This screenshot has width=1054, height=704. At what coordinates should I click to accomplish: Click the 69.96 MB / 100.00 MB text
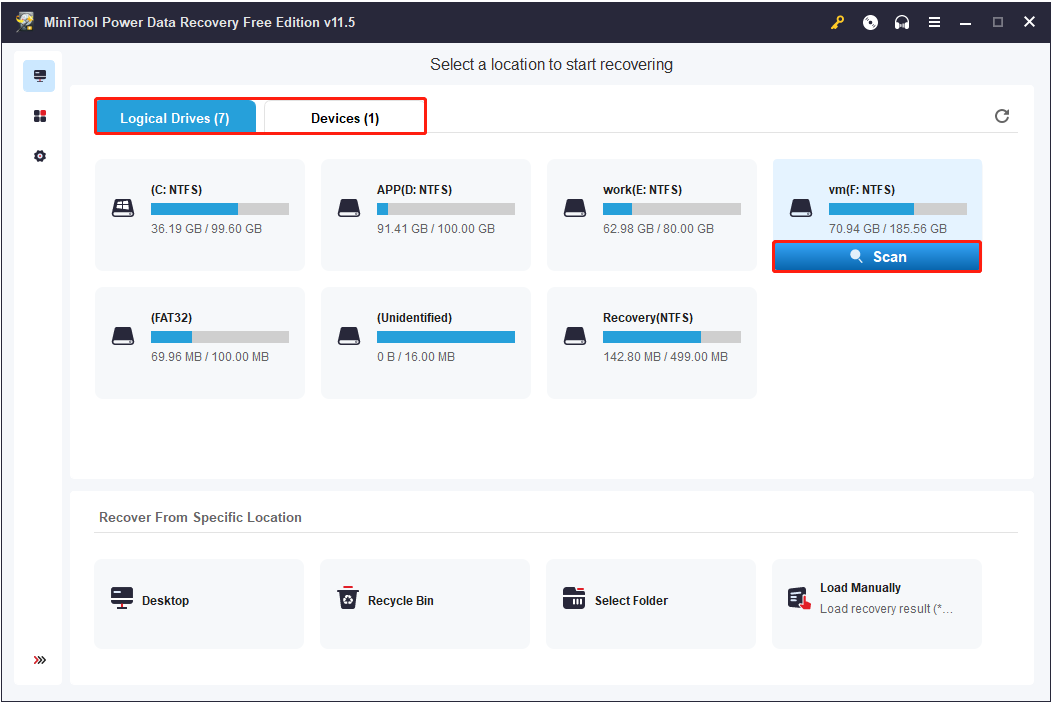210,356
